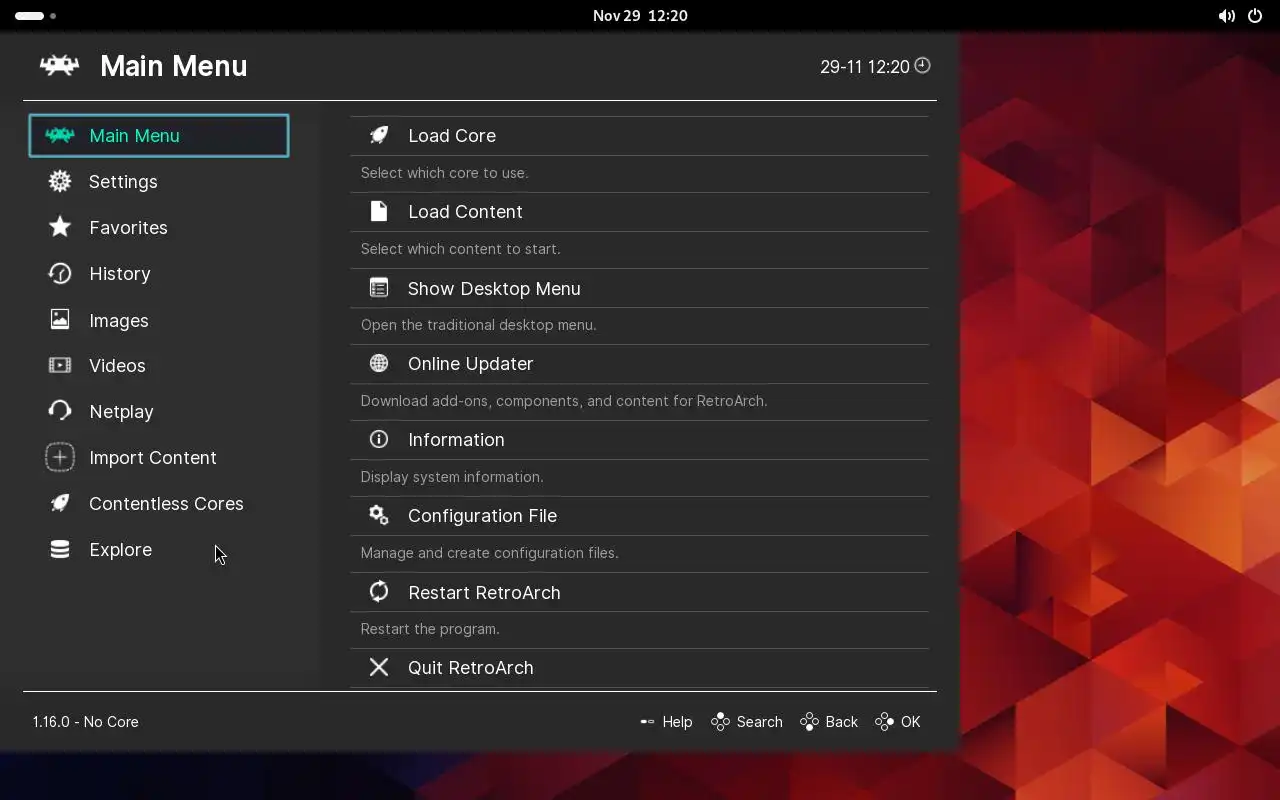Click the Favorites star icon
Viewport: 1280px width, 800px height.
tap(60, 227)
